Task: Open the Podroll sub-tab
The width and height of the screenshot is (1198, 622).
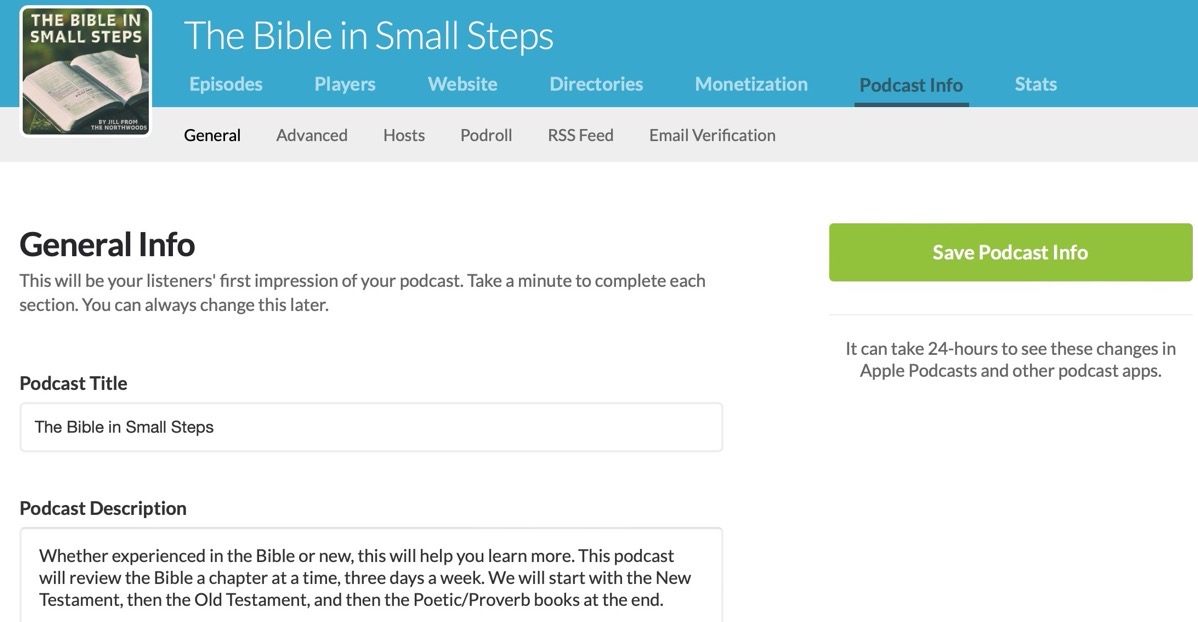Action: coord(486,135)
